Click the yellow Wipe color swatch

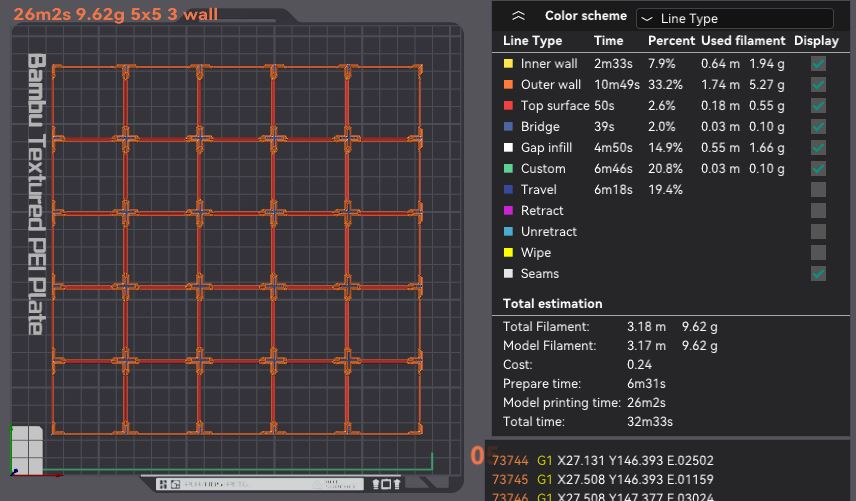(x=508, y=253)
